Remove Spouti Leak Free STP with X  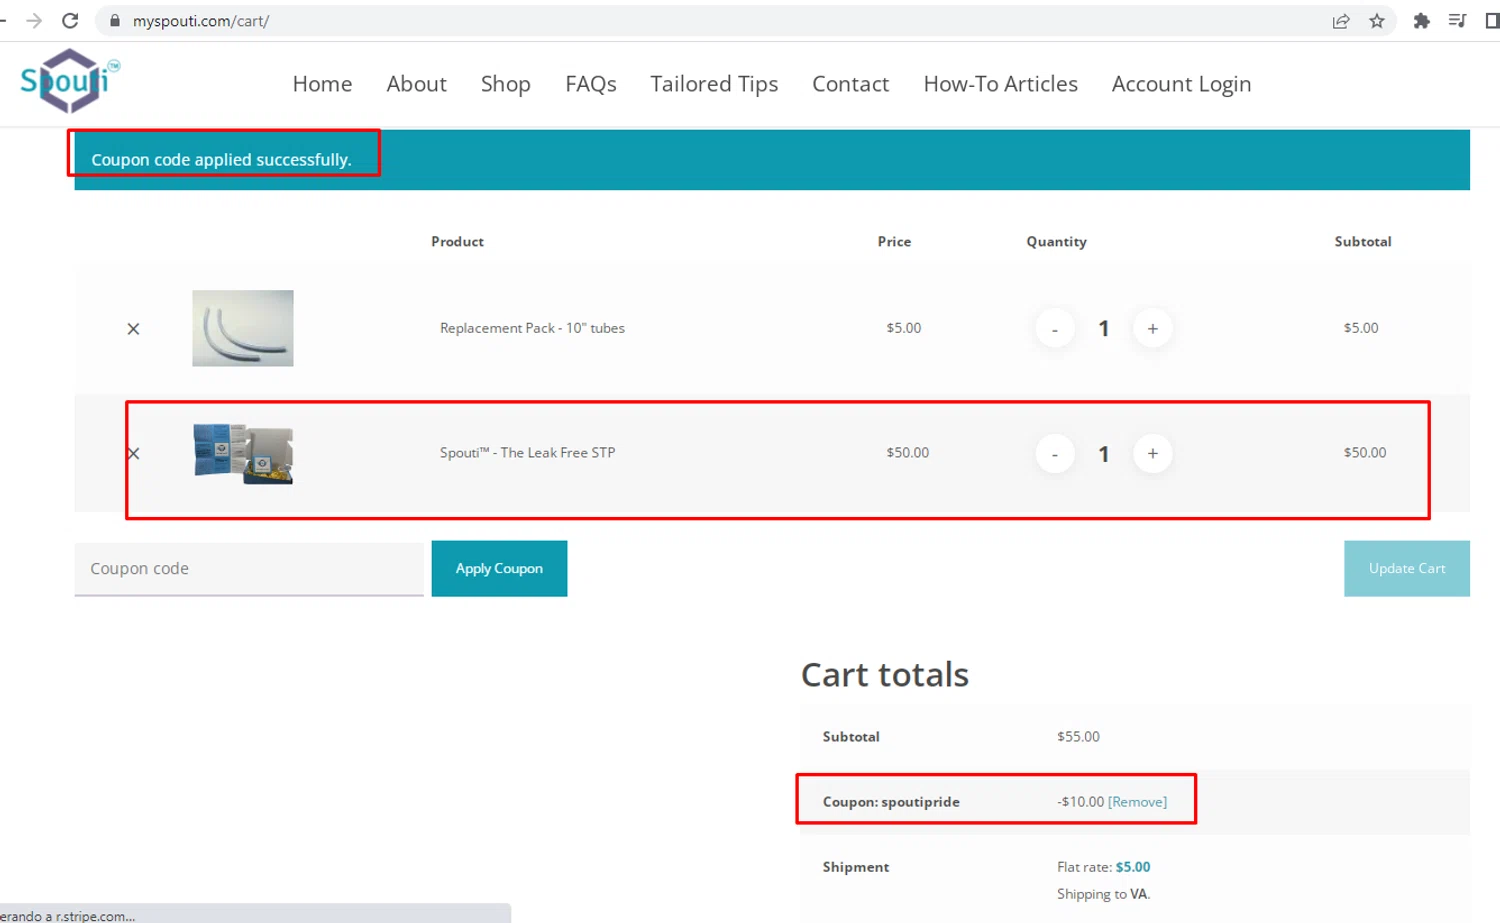tap(133, 453)
